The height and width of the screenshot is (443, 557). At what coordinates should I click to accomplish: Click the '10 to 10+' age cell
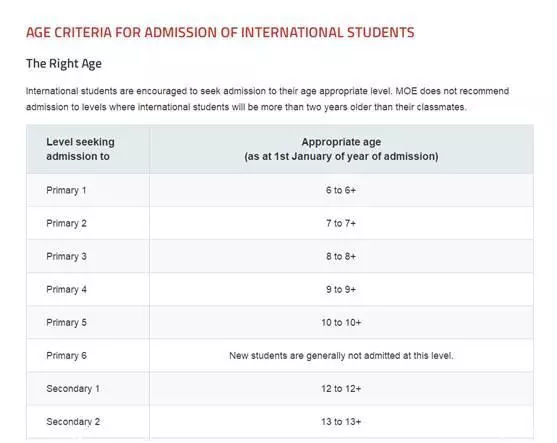[341, 323]
